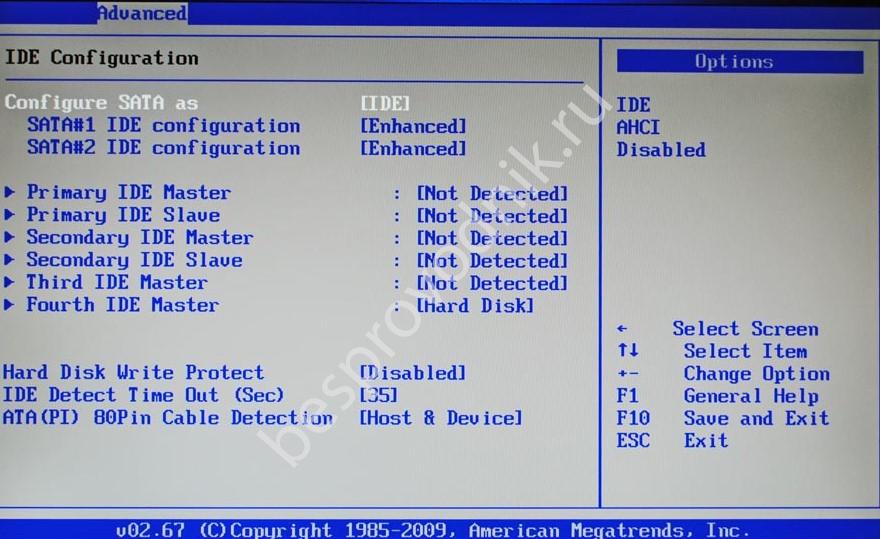Change the SATA#2 IDE configuration value

[x=413, y=148]
